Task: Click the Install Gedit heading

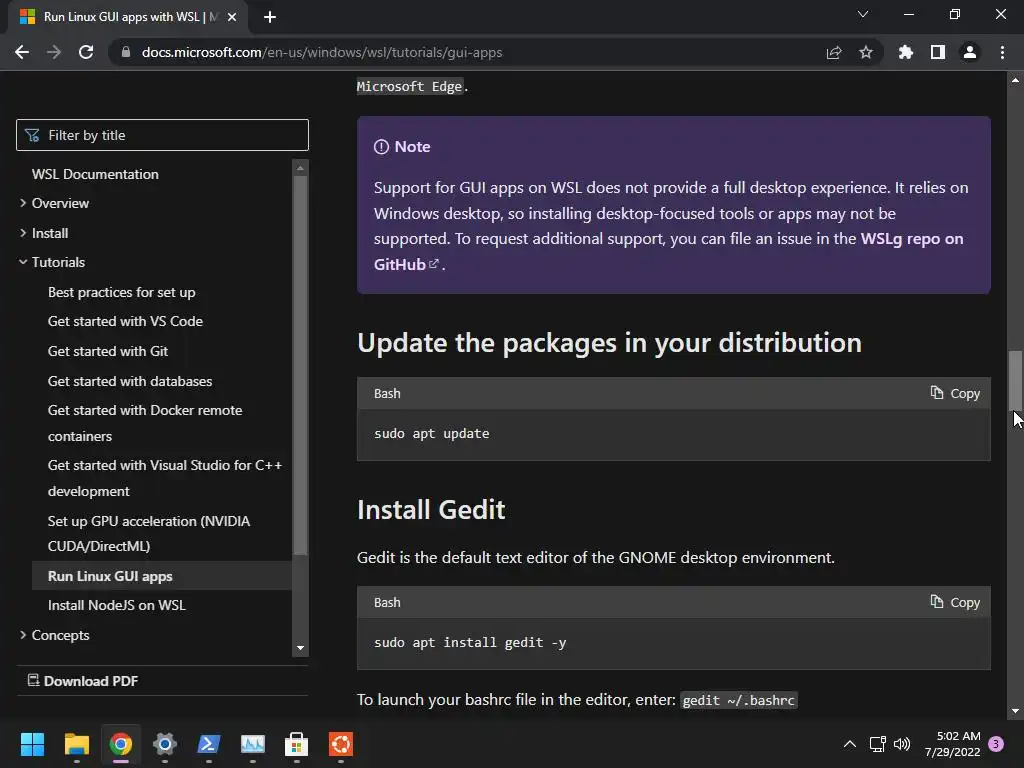Action: [431, 509]
